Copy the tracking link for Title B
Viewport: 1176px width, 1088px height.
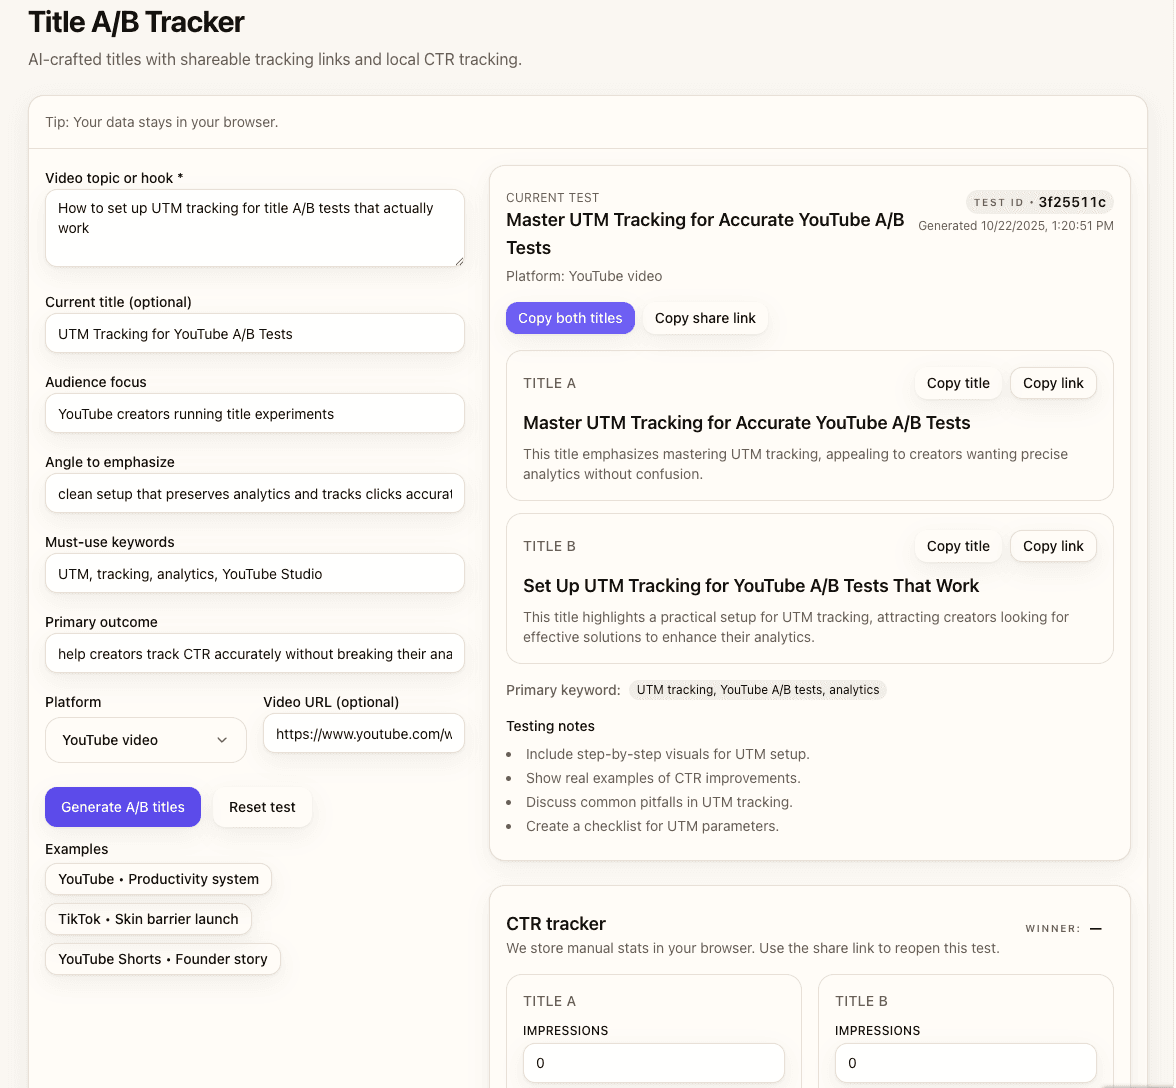[x=1052, y=546]
